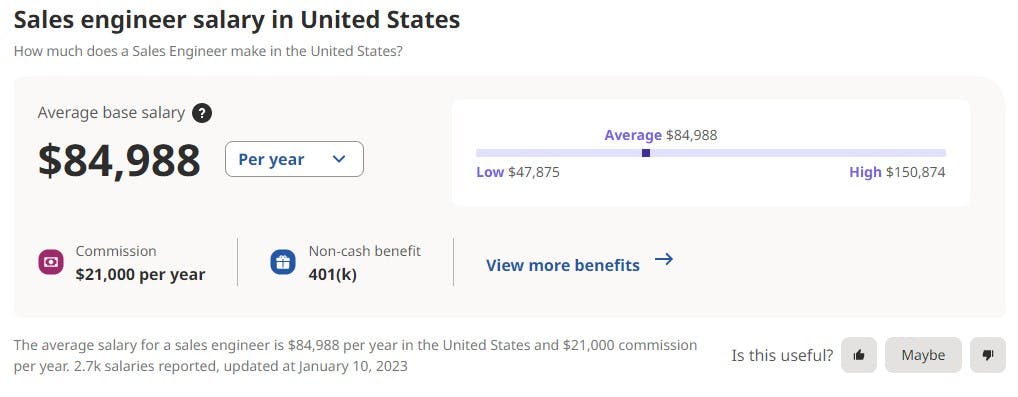Click the Is this useful? text
The image size is (1018, 397).
point(782,355)
